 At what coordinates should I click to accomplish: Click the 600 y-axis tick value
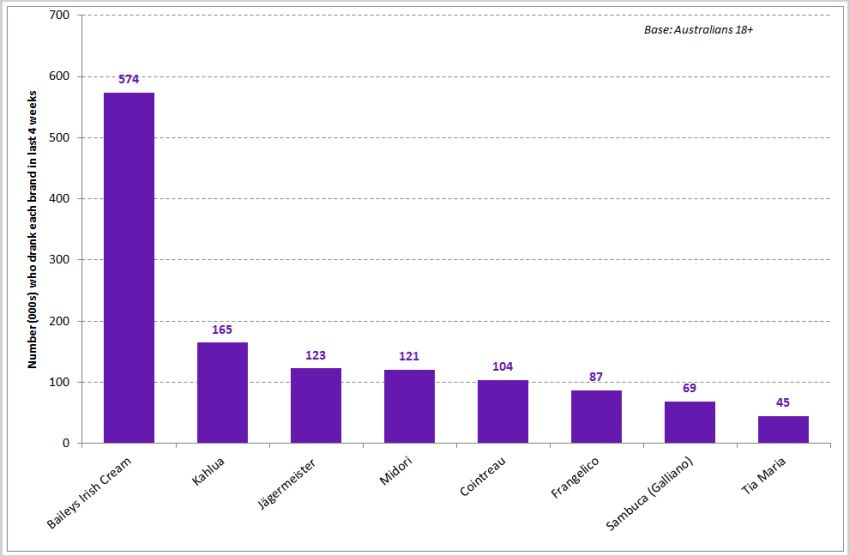pos(60,76)
